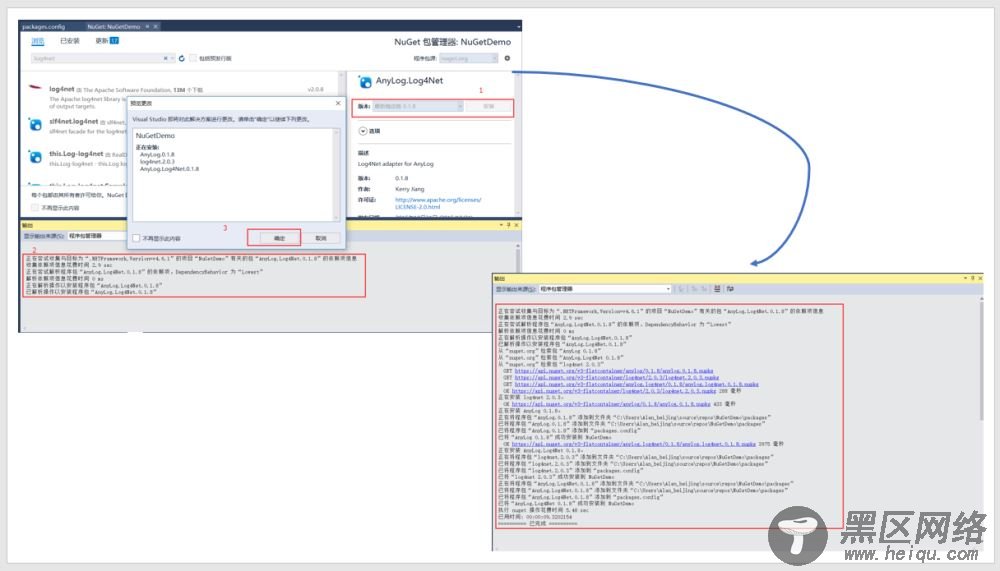Pin the right Output window

click(973, 278)
